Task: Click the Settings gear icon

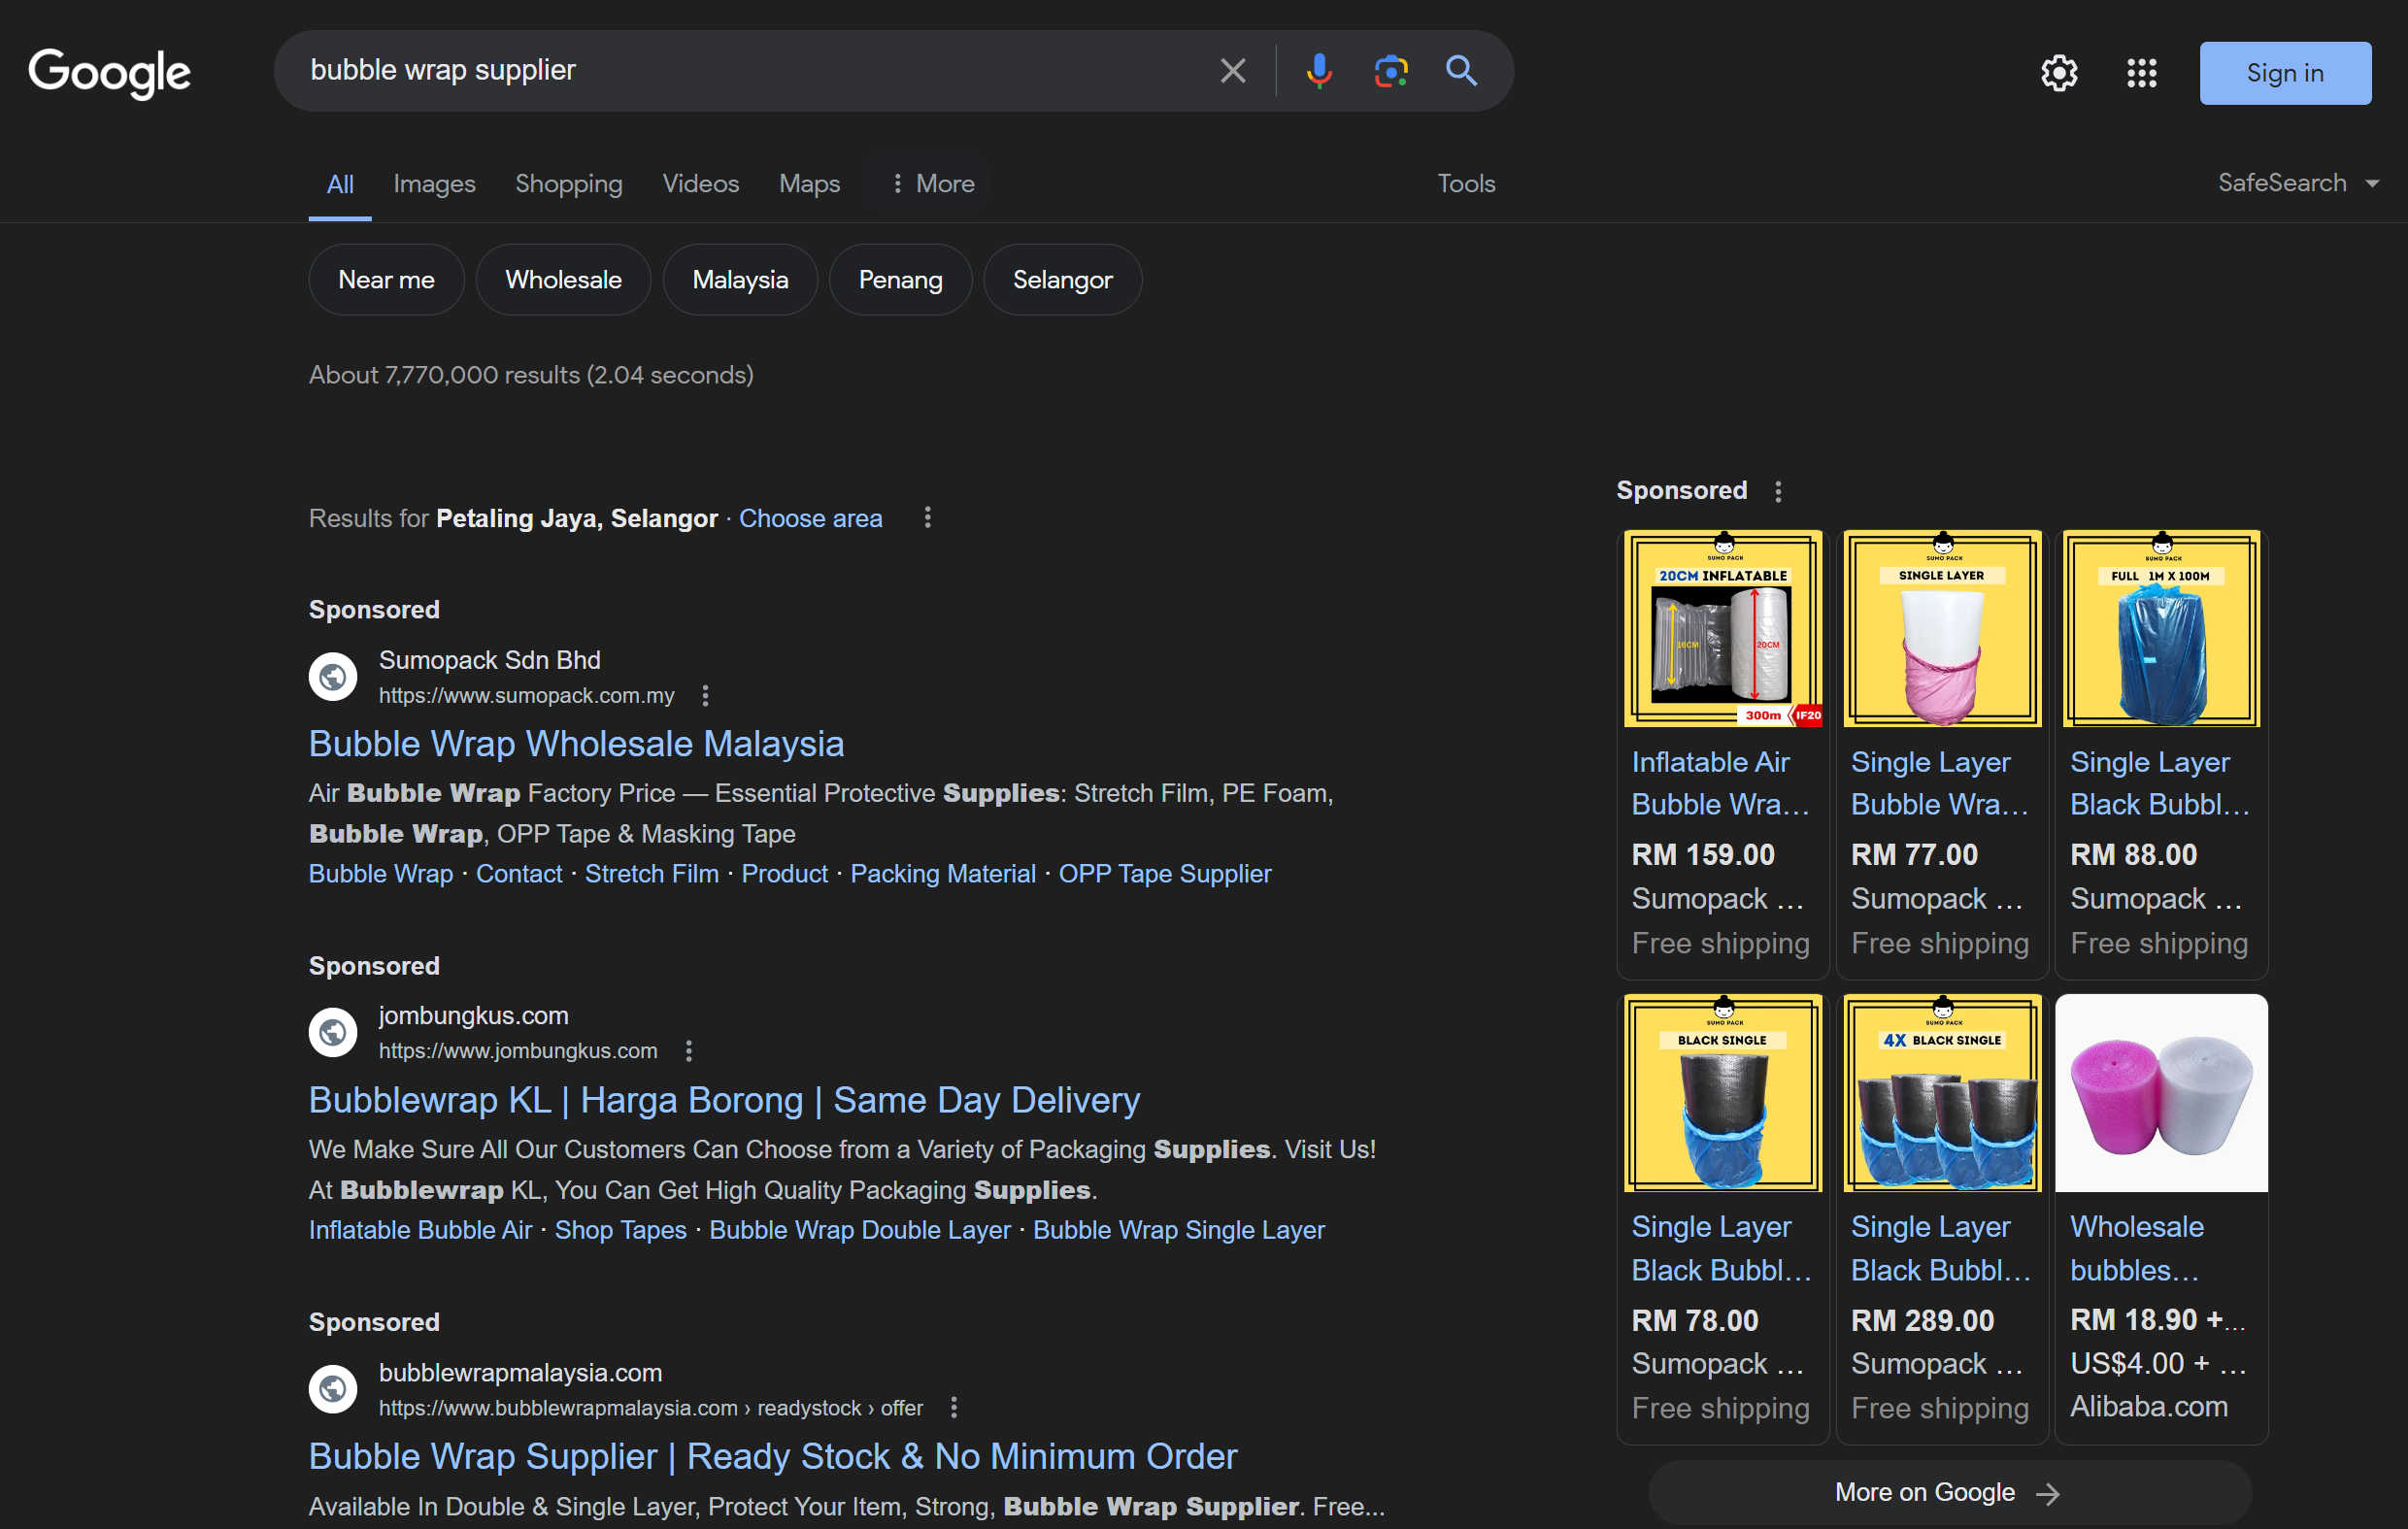Action: point(2058,72)
